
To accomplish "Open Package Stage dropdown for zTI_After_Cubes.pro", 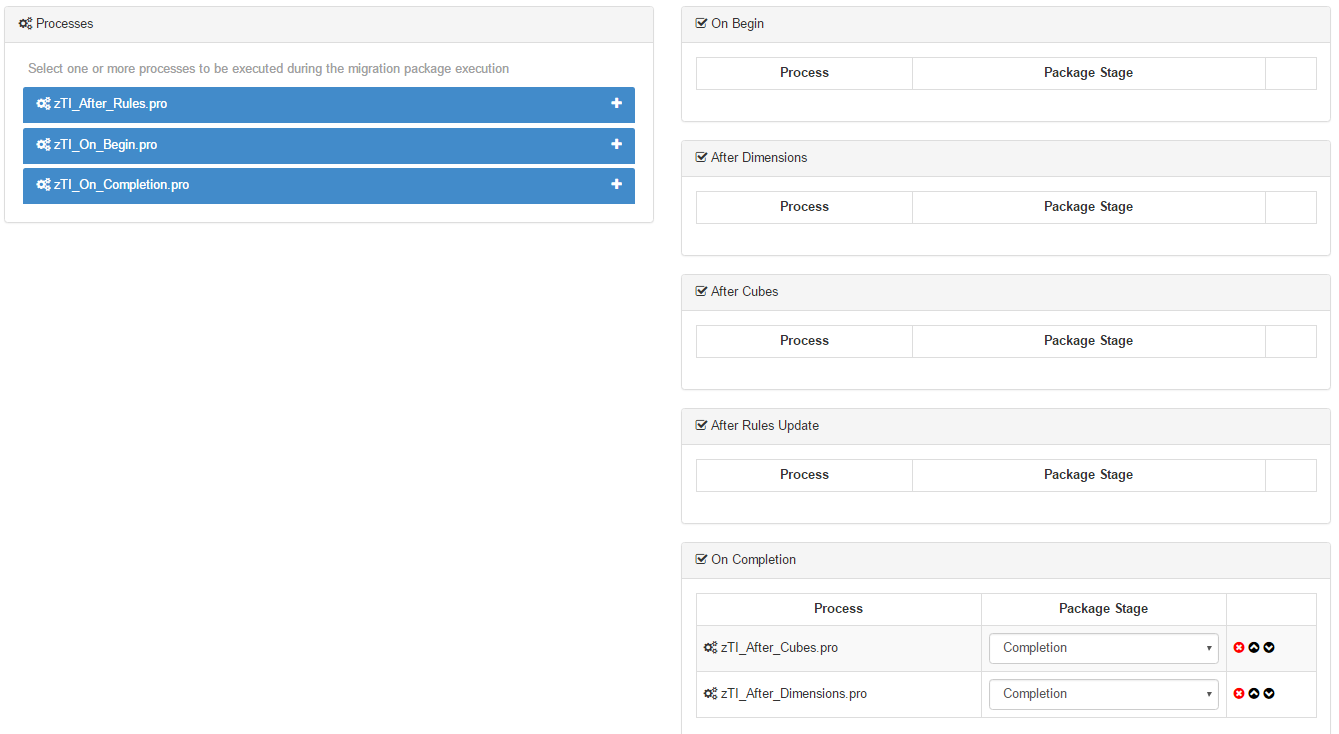I will tap(1103, 648).
